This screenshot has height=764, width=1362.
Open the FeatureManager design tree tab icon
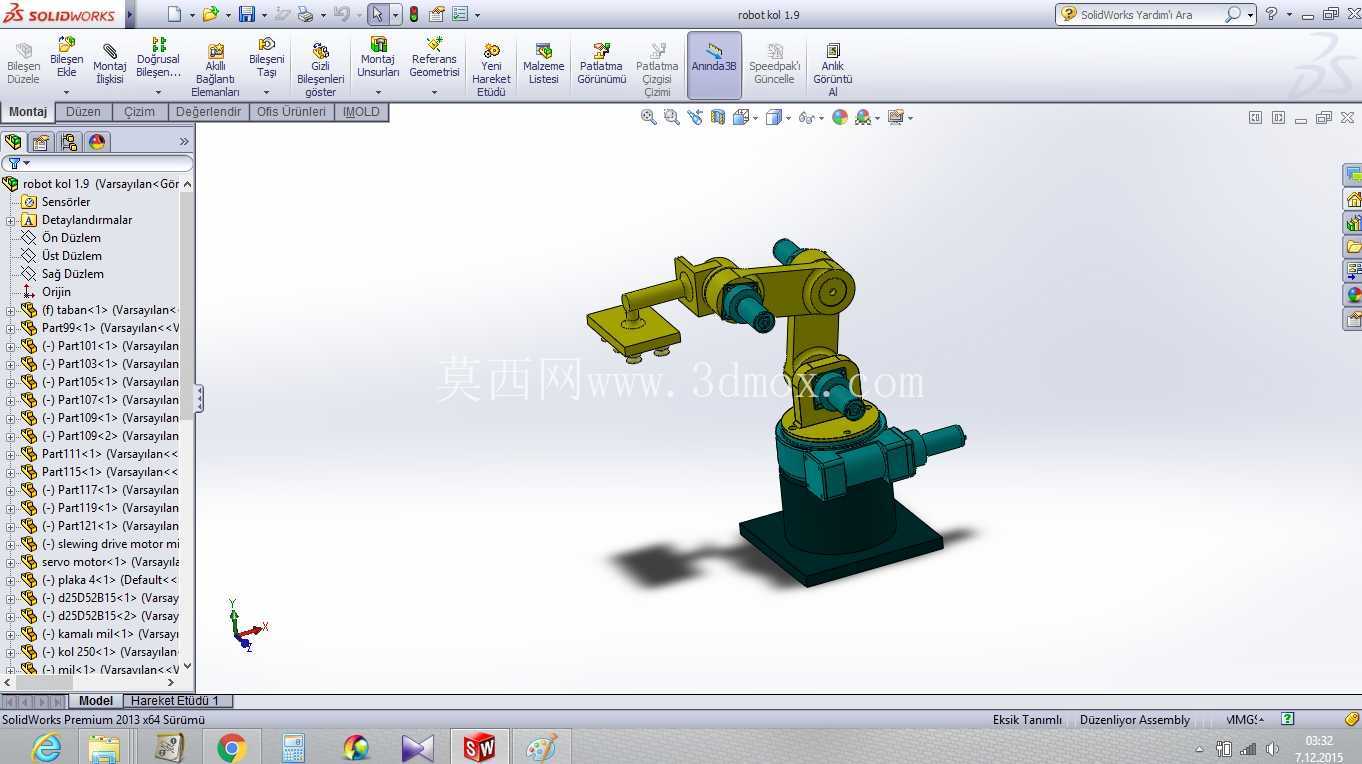(13, 142)
